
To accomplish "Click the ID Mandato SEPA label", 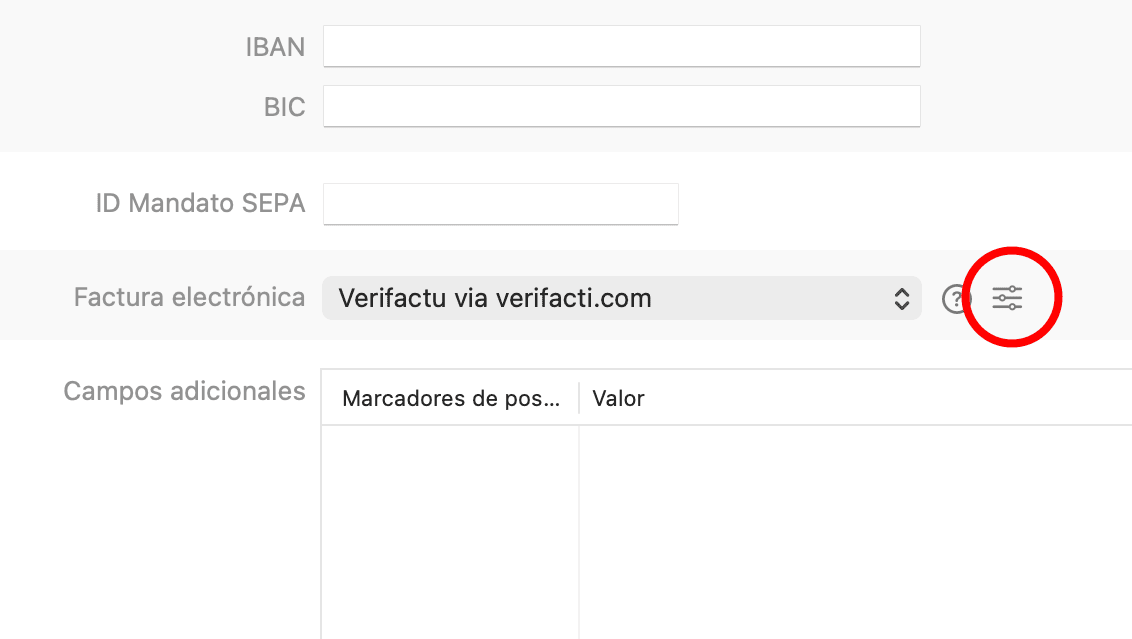I will (200, 204).
